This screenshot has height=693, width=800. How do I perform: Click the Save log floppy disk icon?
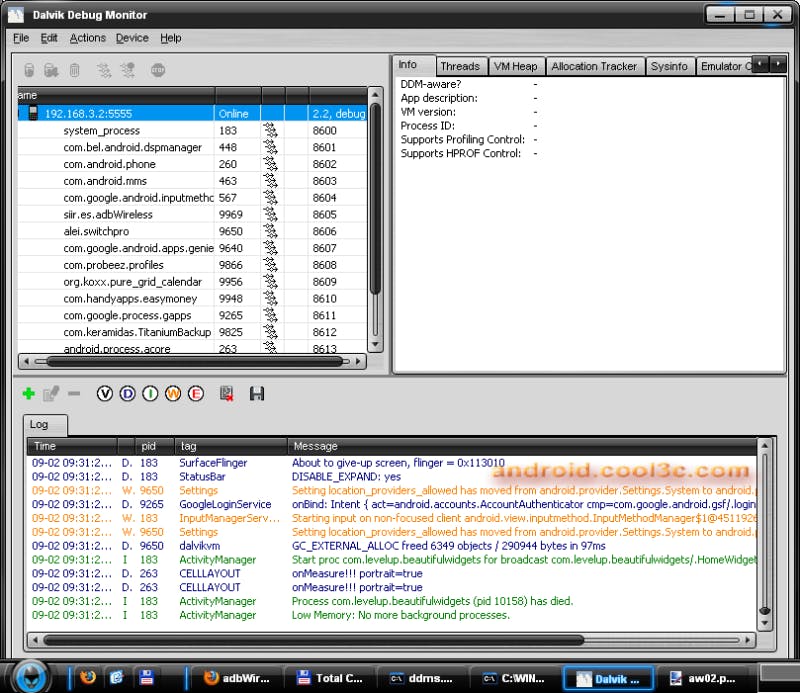(x=257, y=394)
